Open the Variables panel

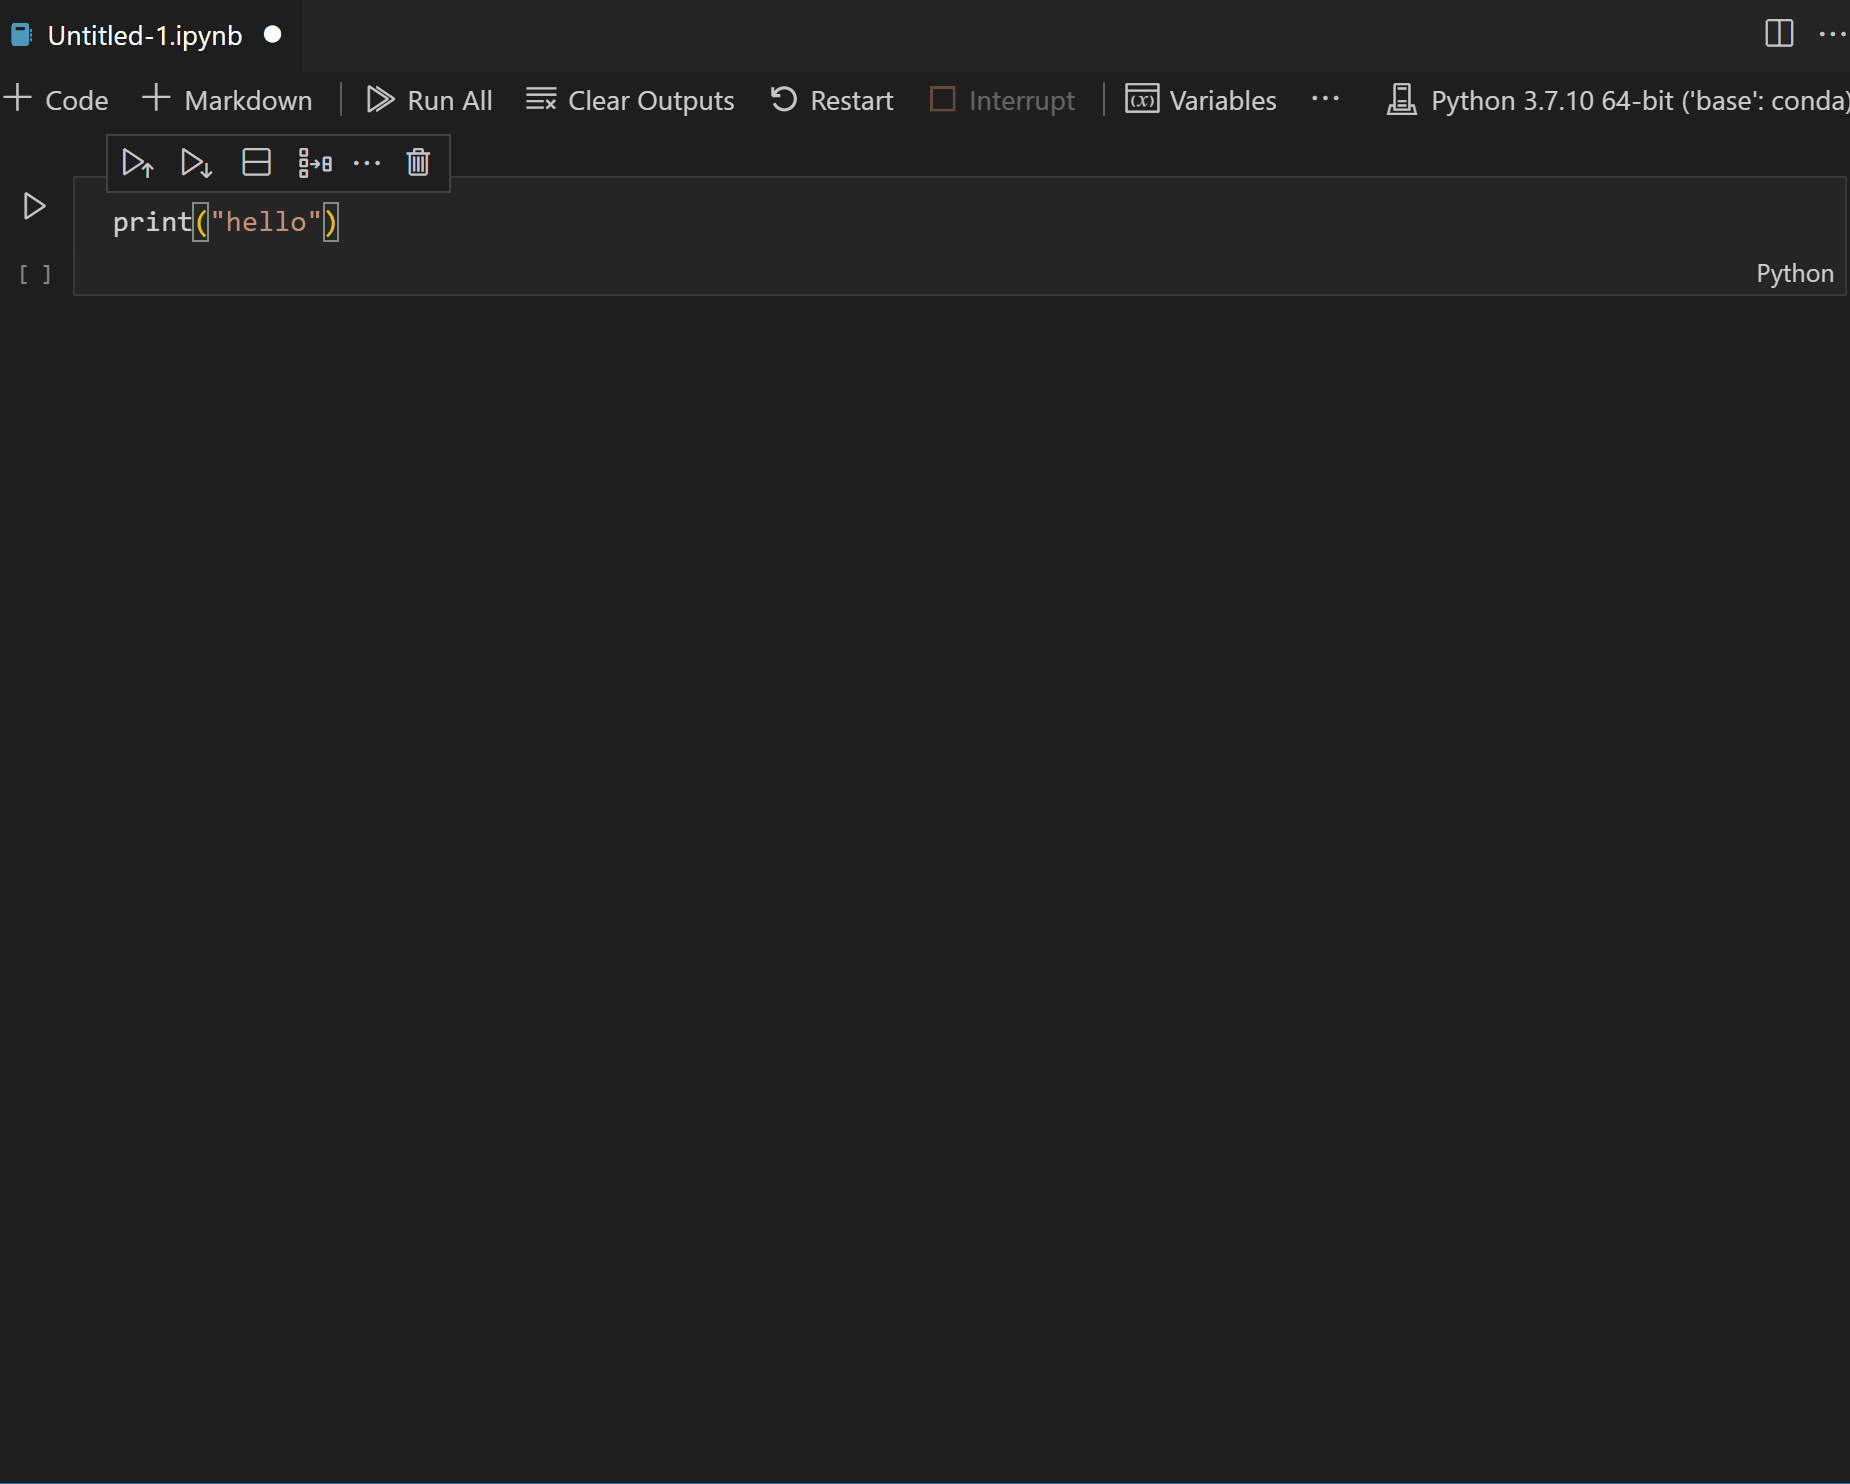pos(1200,100)
